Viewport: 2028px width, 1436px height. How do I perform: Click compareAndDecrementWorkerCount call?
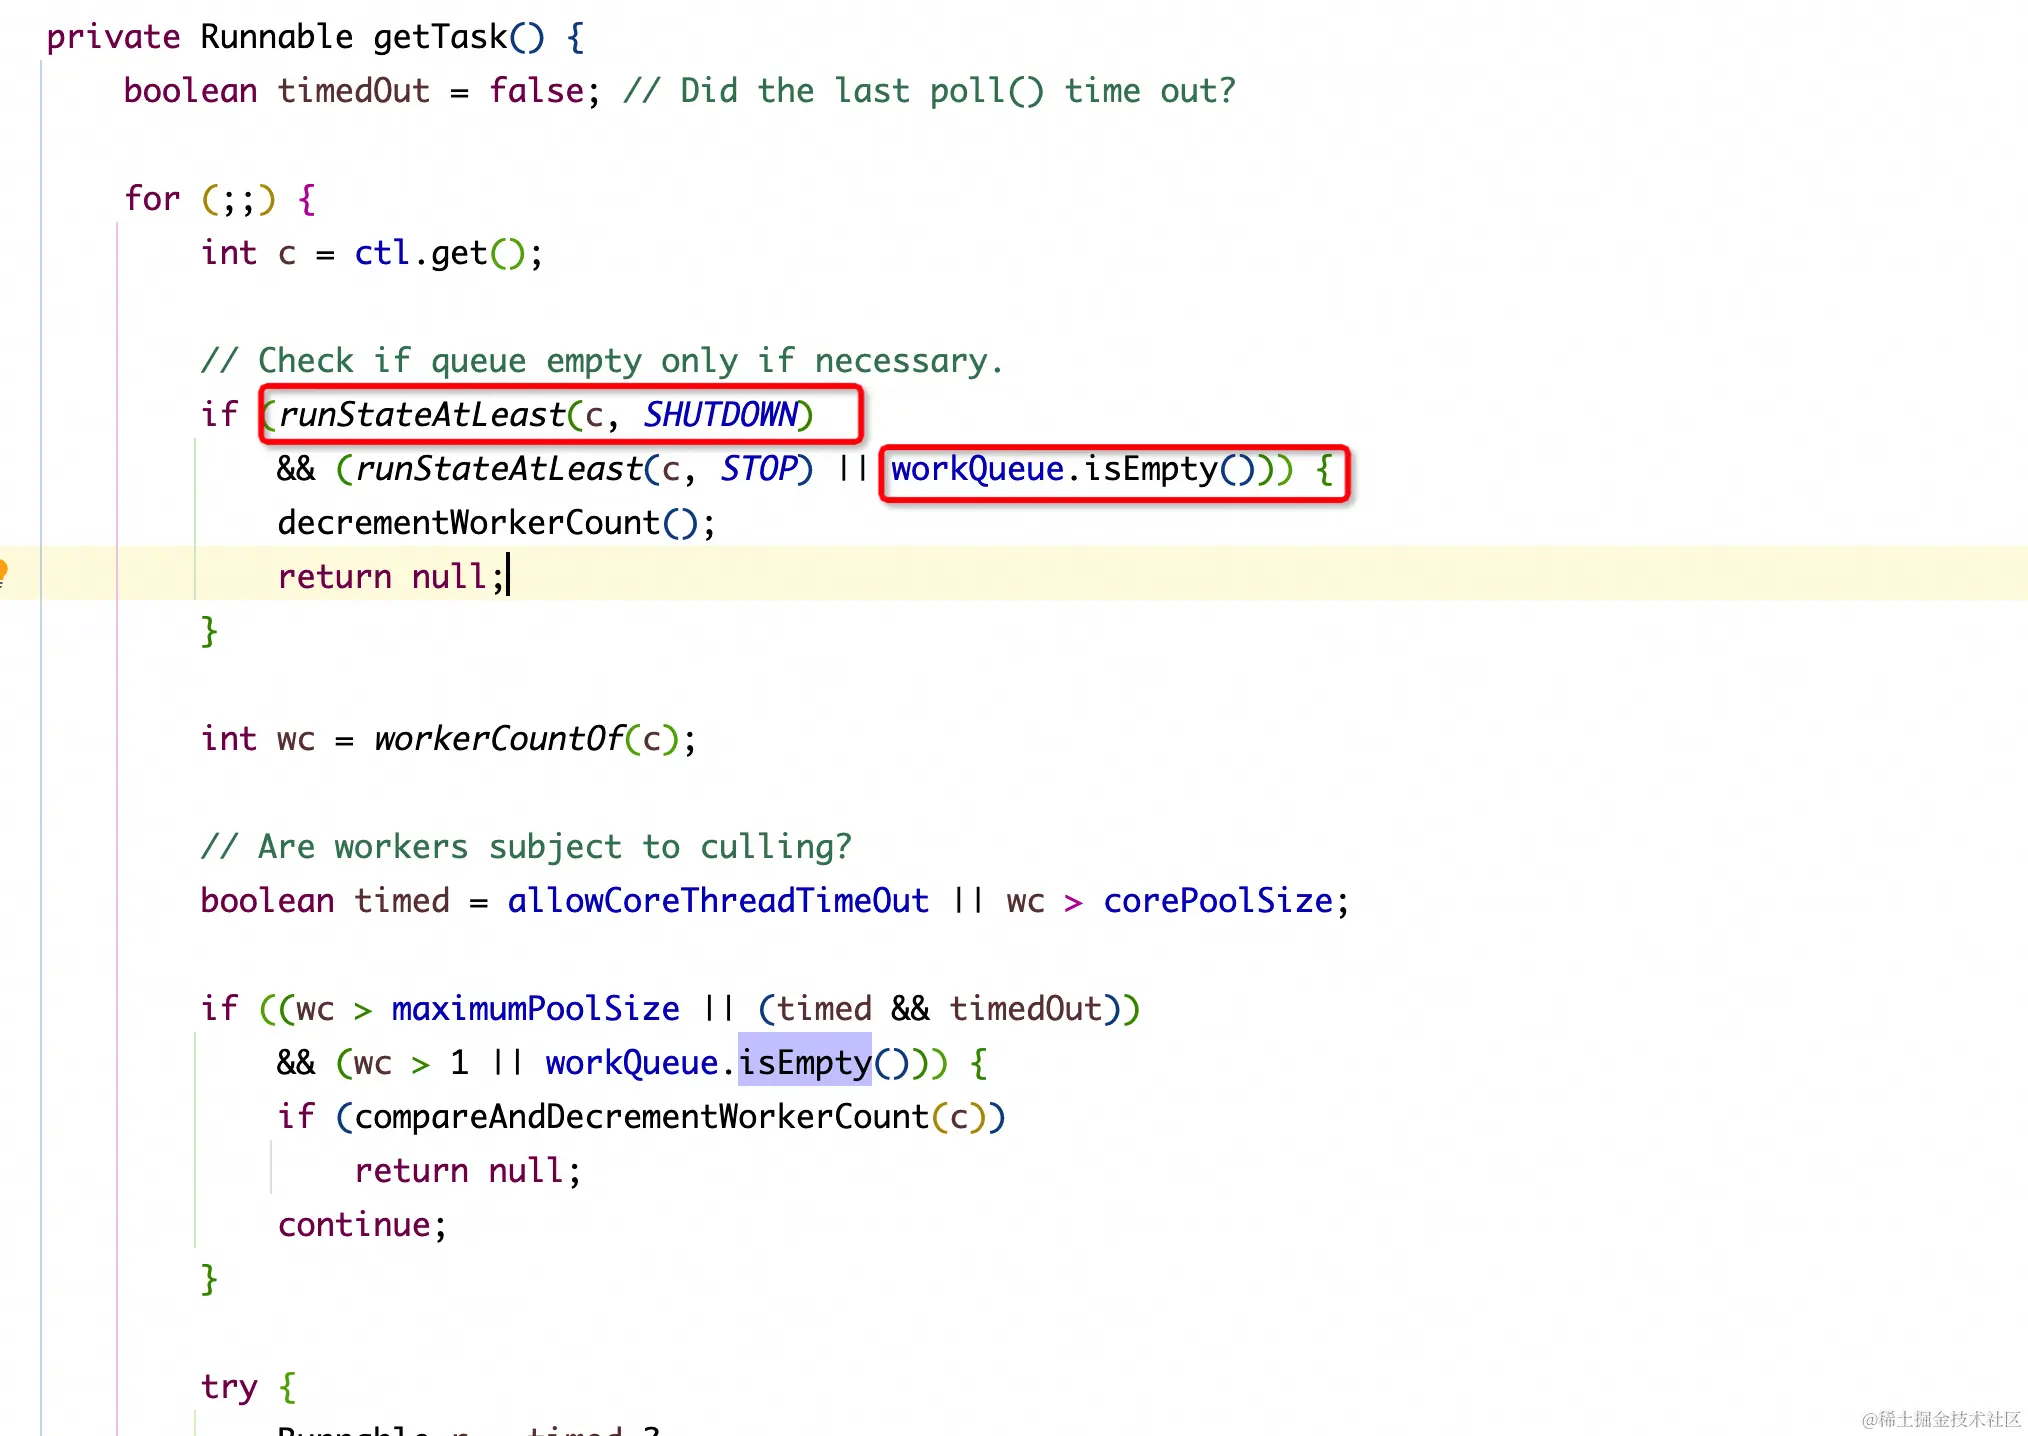coord(641,1117)
